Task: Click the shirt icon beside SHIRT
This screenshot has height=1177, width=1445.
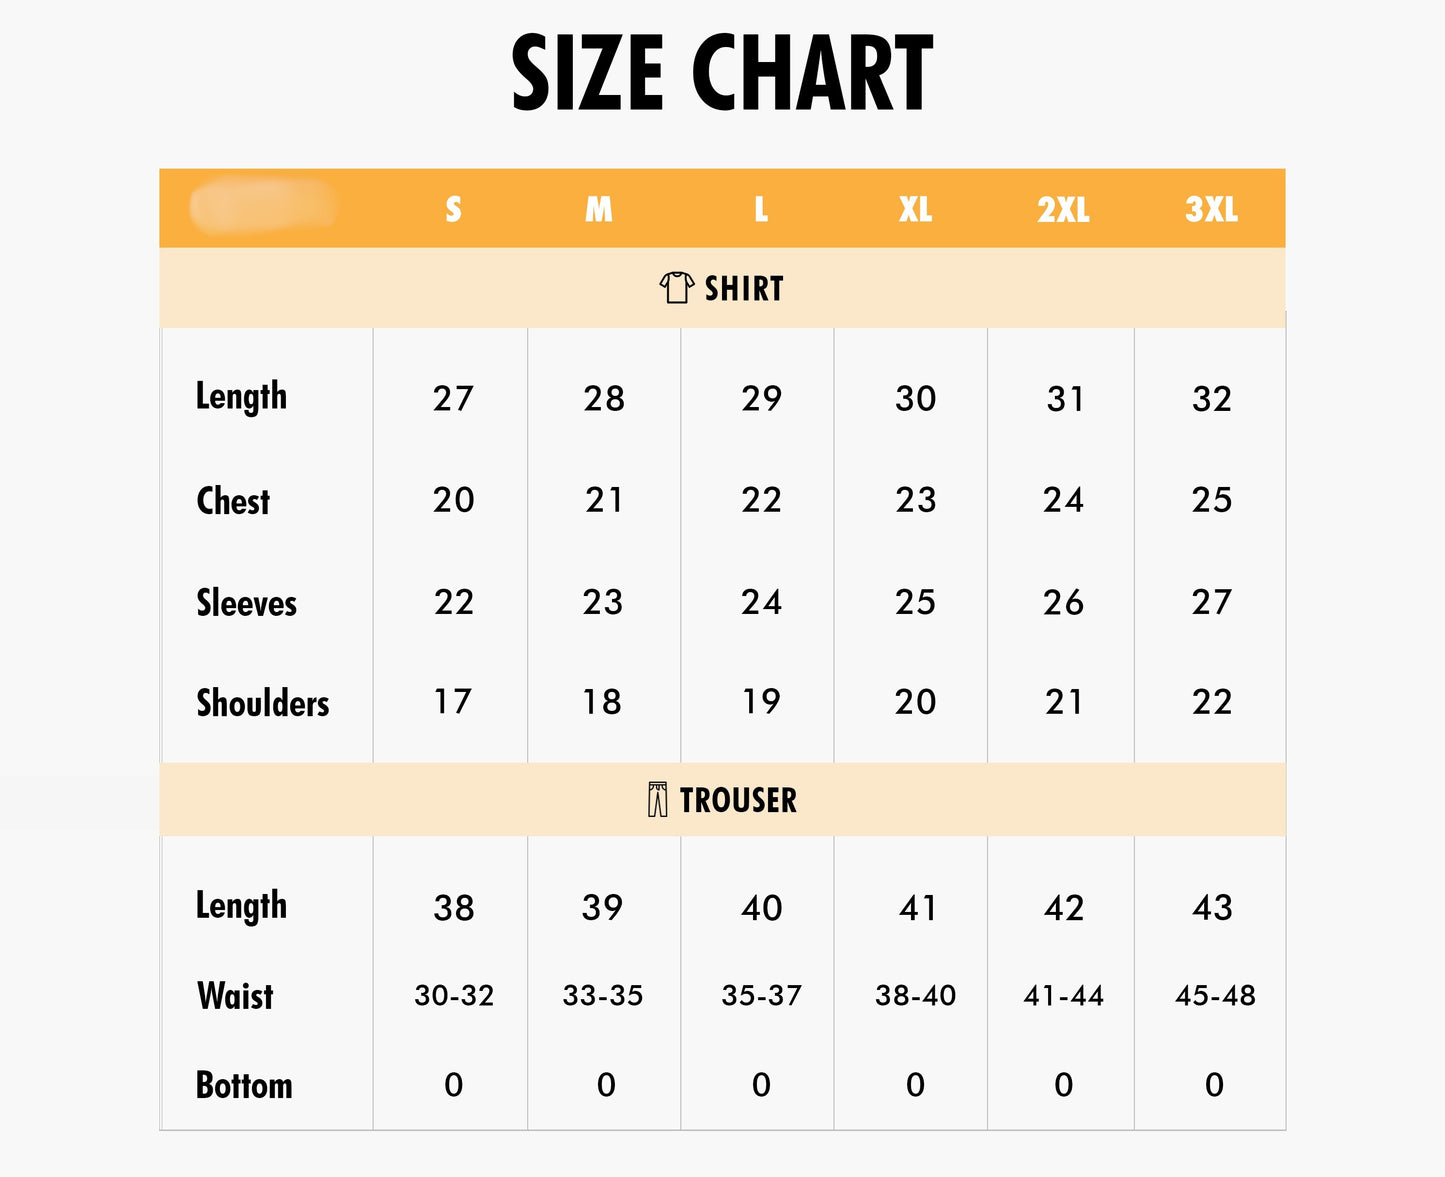Action: point(676,288)
